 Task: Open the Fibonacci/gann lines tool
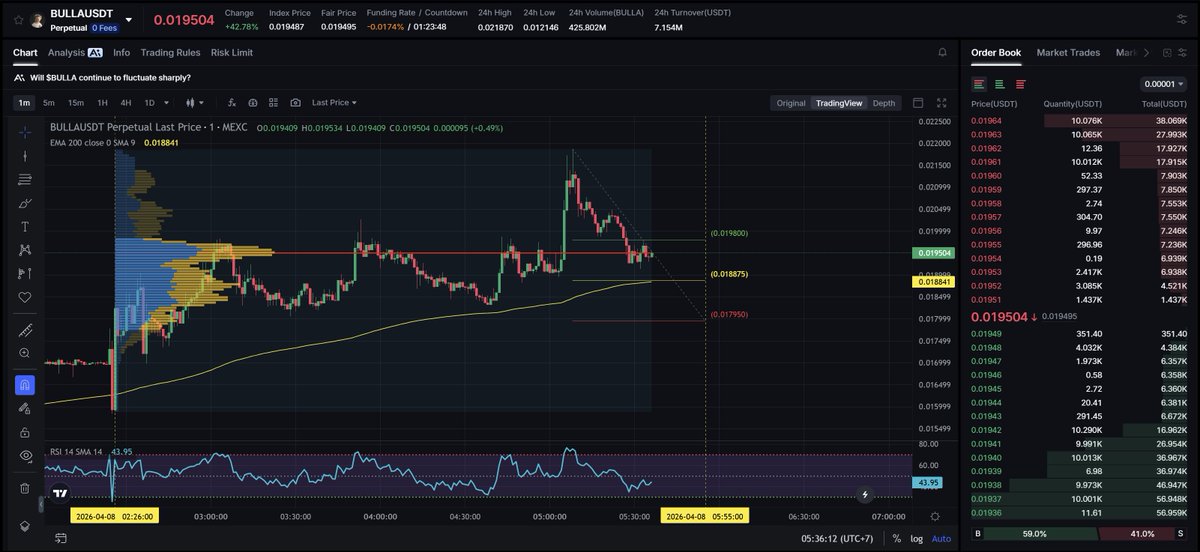pos(25,179)
